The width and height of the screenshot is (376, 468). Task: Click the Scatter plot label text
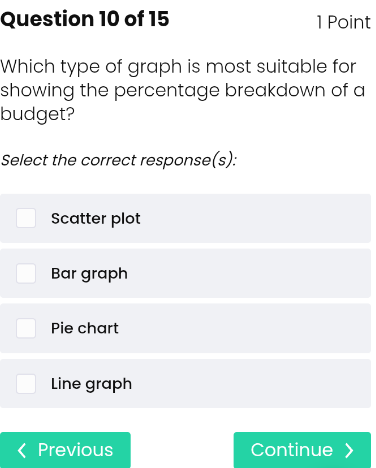(96, 219)
